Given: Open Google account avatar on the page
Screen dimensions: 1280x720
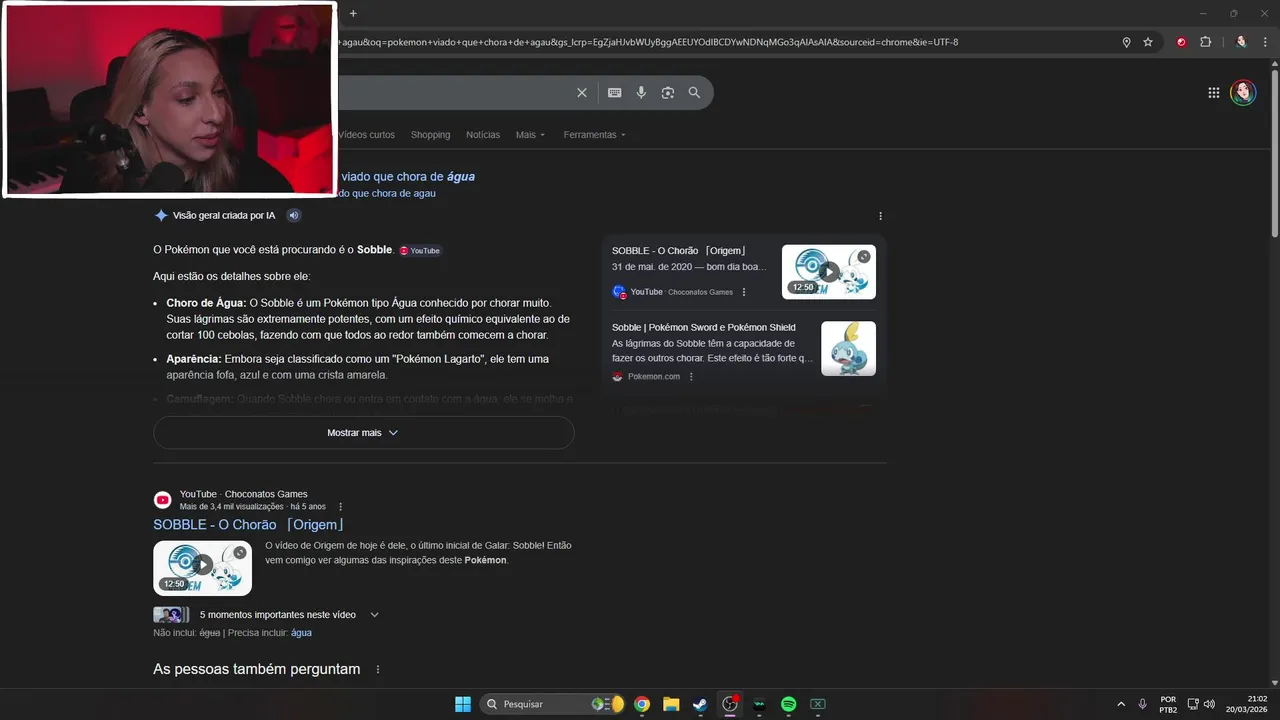Looking at the screenshot, I should (x=1243, y=92).
